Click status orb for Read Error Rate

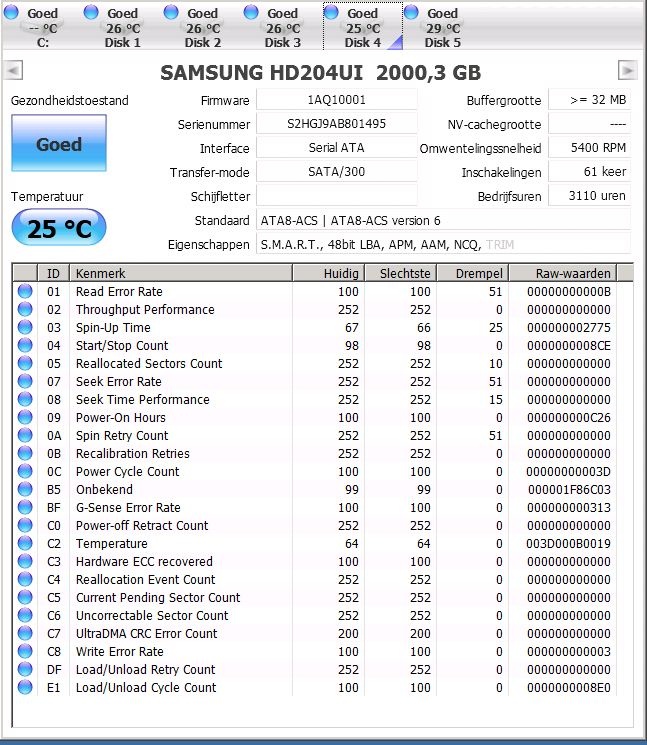[25, 291]
